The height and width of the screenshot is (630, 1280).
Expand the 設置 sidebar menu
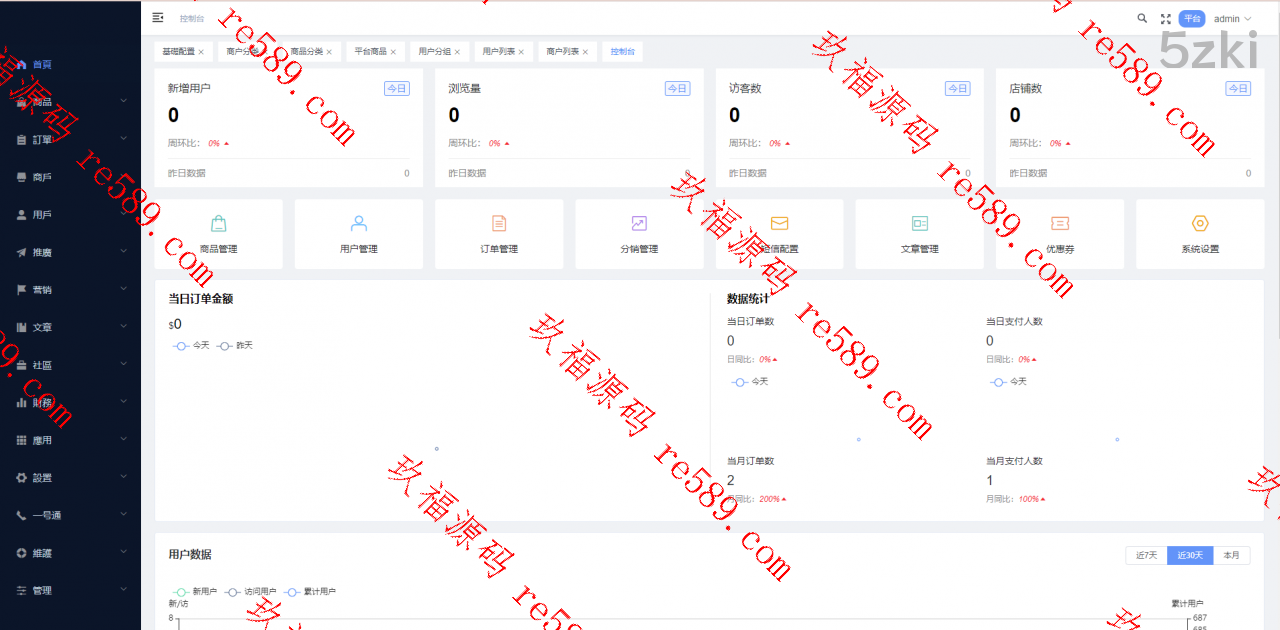point(70,478)
